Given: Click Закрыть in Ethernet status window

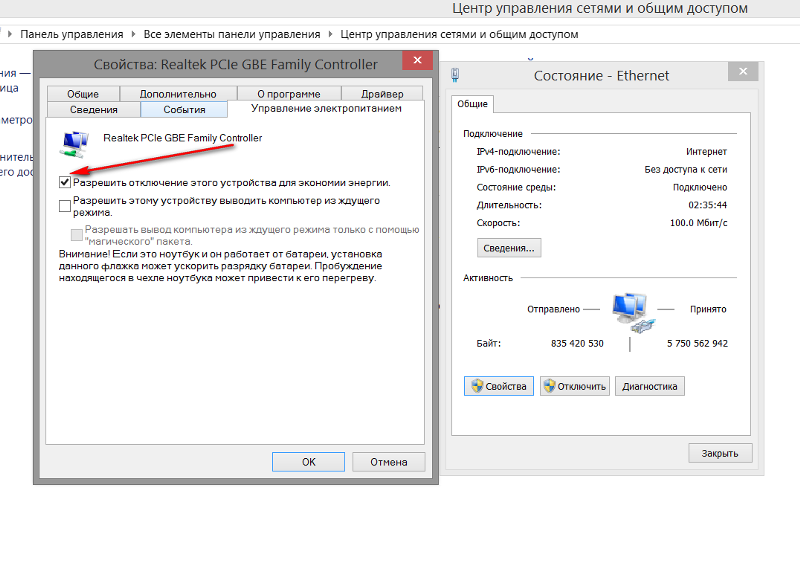Looking at the screenshot, I should click(720, 453).
